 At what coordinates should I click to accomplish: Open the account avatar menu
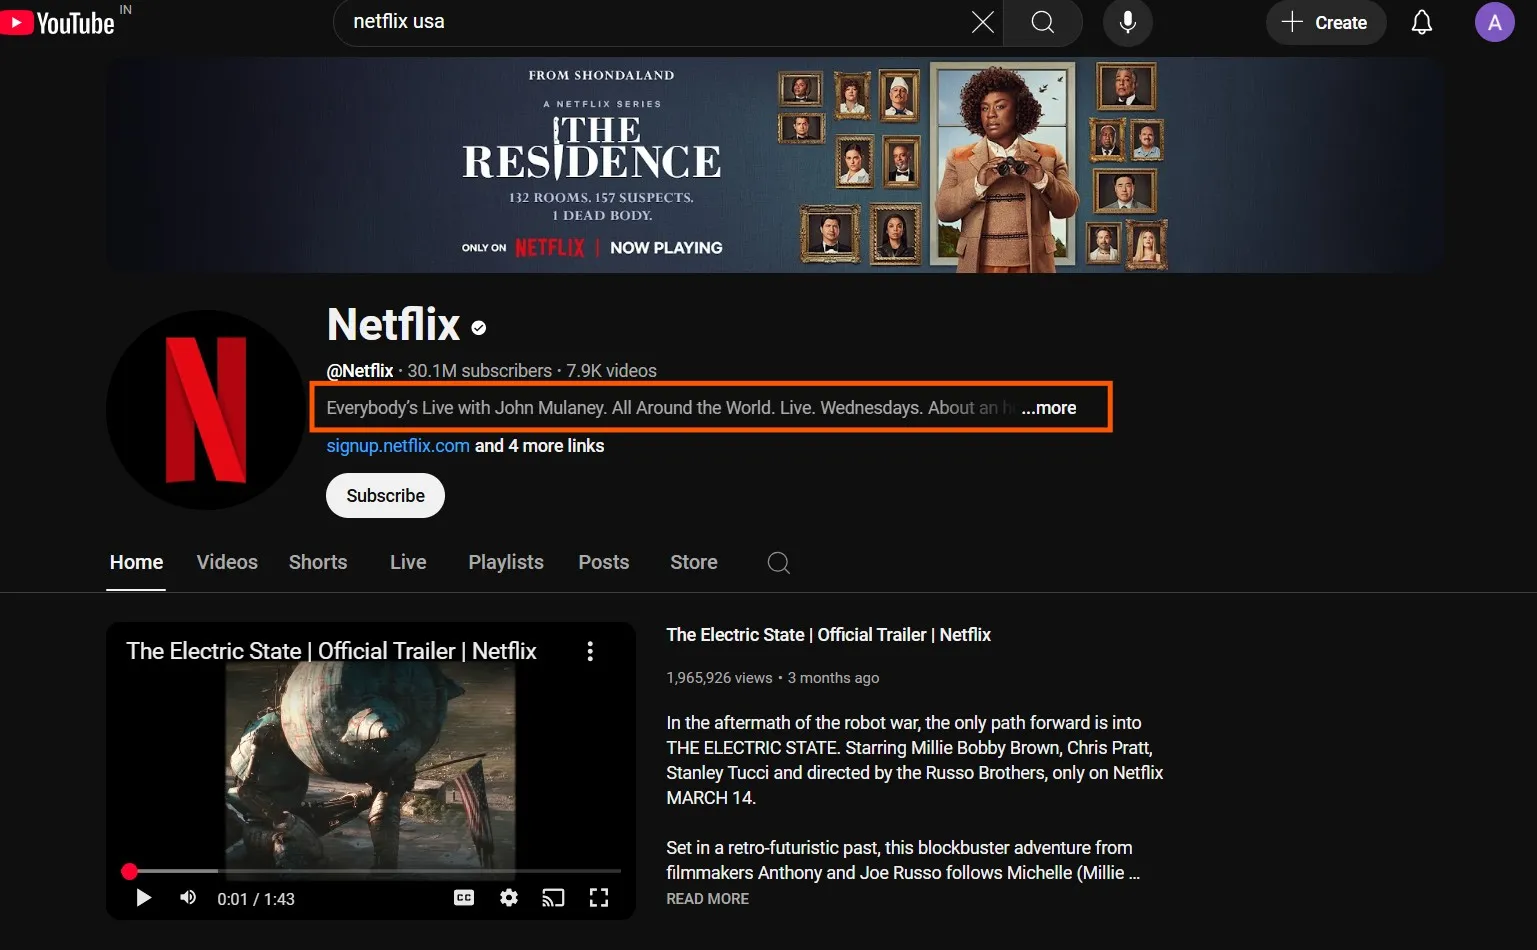1494,22
